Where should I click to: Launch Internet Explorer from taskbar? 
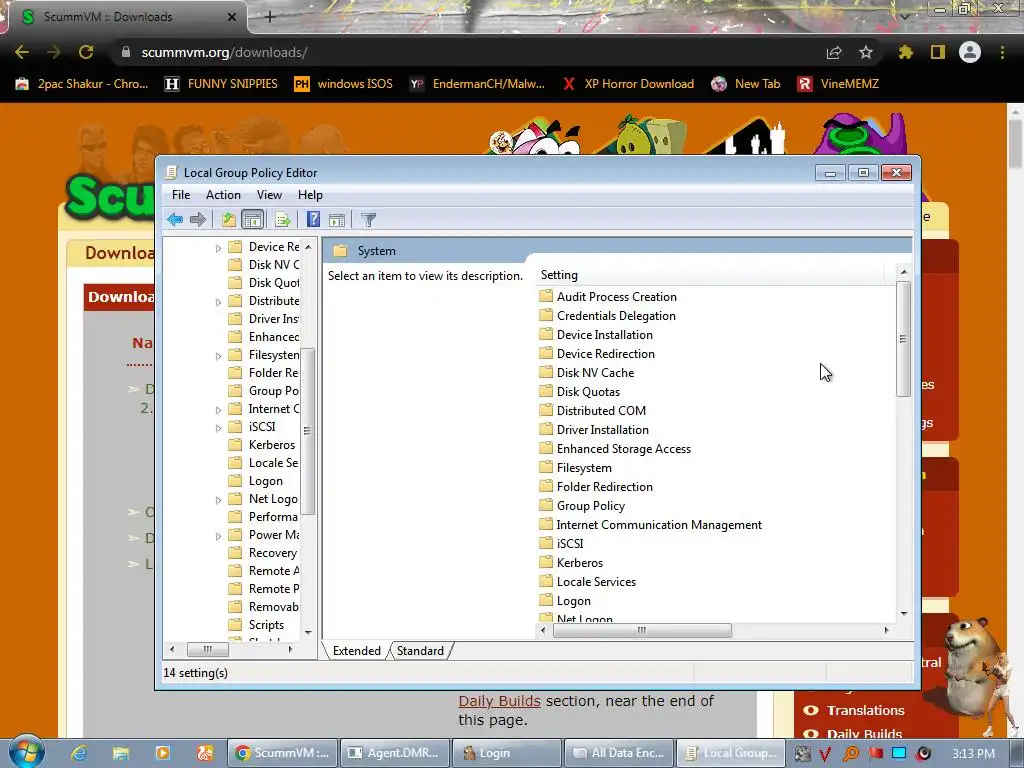(79, 753)
